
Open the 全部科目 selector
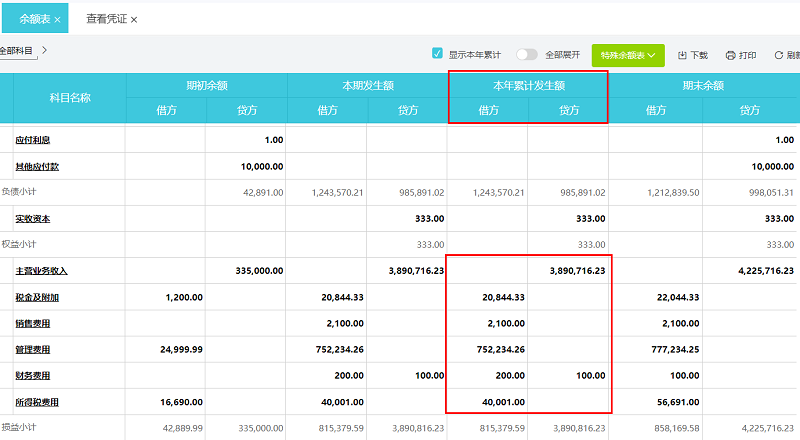(x=16, y=50)
